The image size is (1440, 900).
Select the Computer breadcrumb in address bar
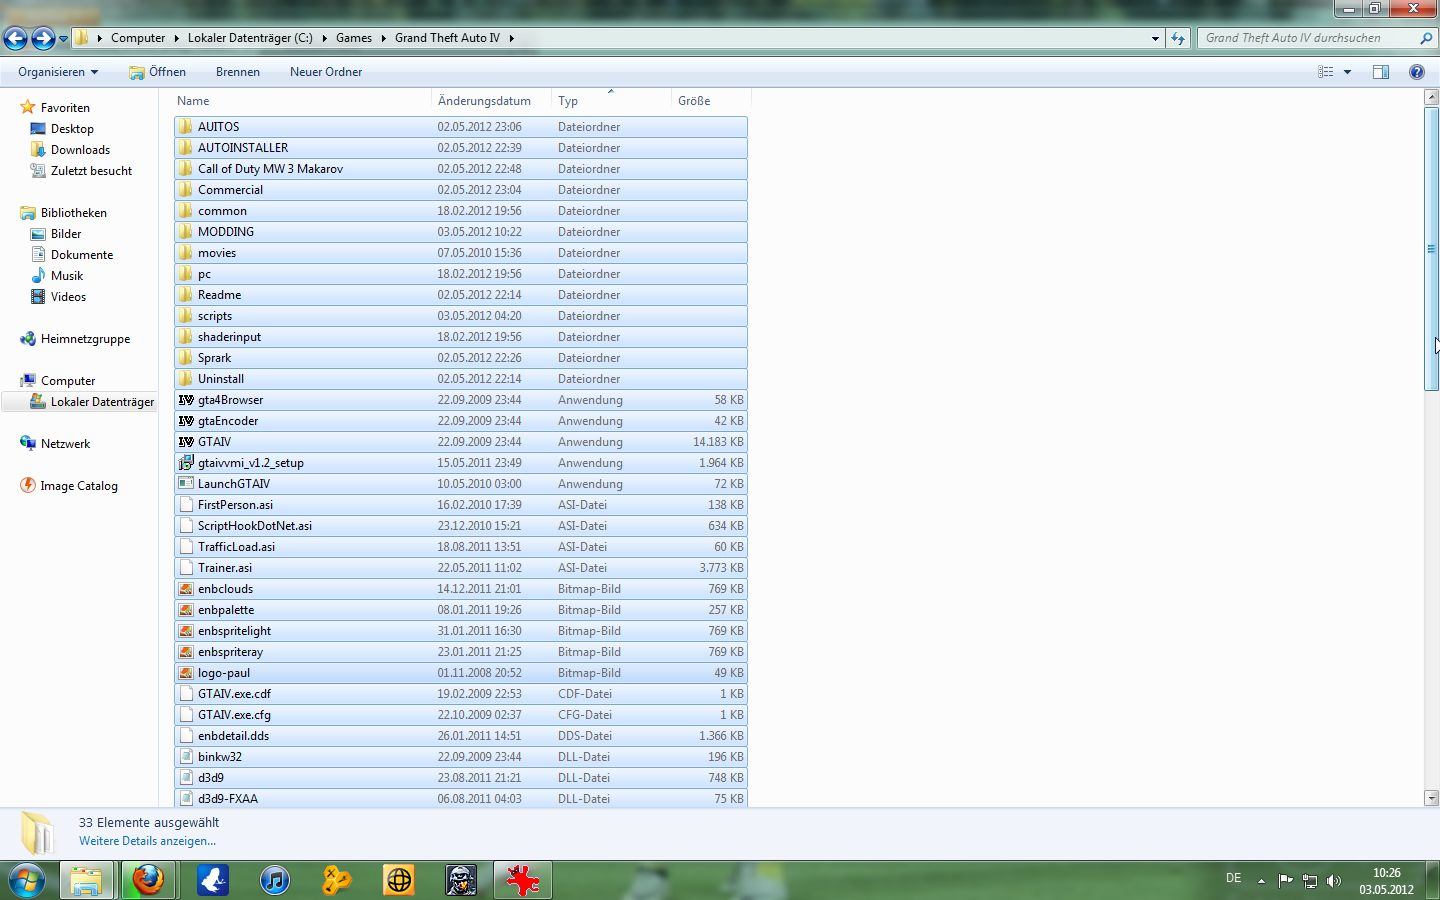138,38
